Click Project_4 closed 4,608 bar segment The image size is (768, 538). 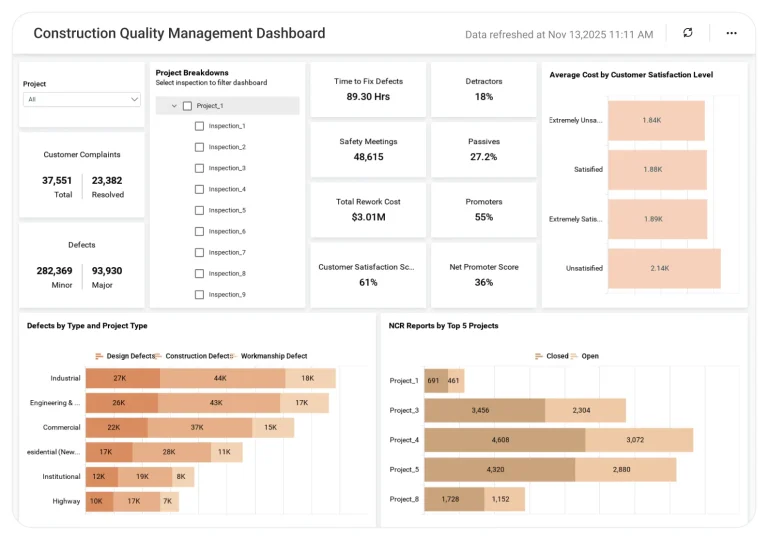coord(505,440)
